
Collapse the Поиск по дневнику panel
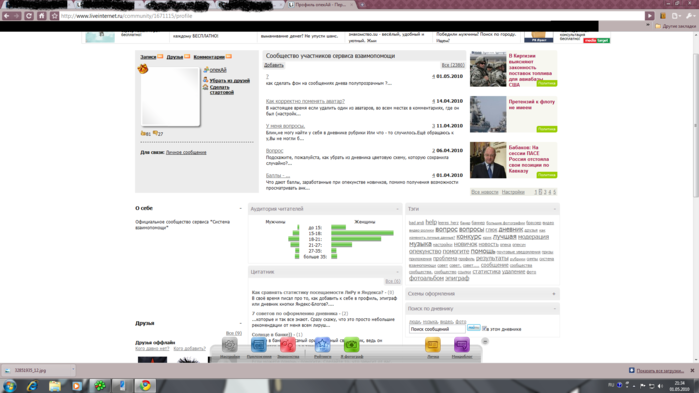[x=555, y=308]
